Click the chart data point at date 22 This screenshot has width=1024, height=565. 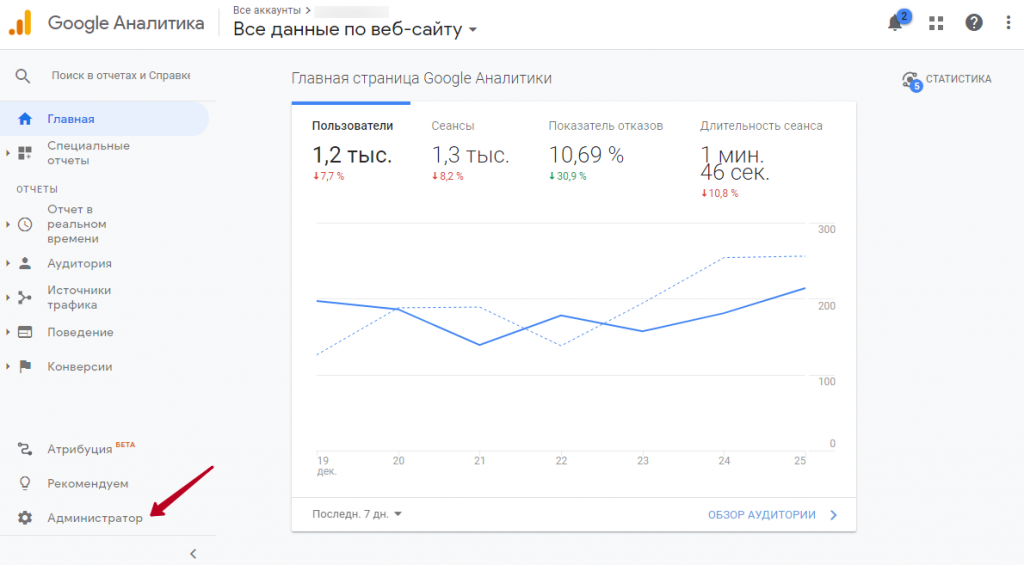pyautogui.click(x=562, y=315)
